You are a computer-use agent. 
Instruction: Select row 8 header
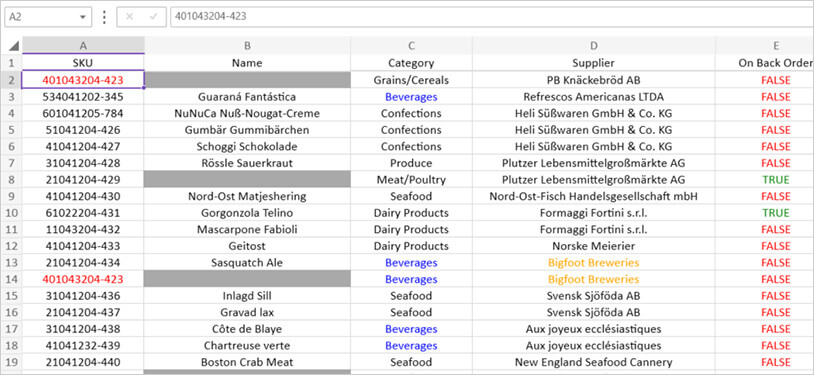click(11, 180)
